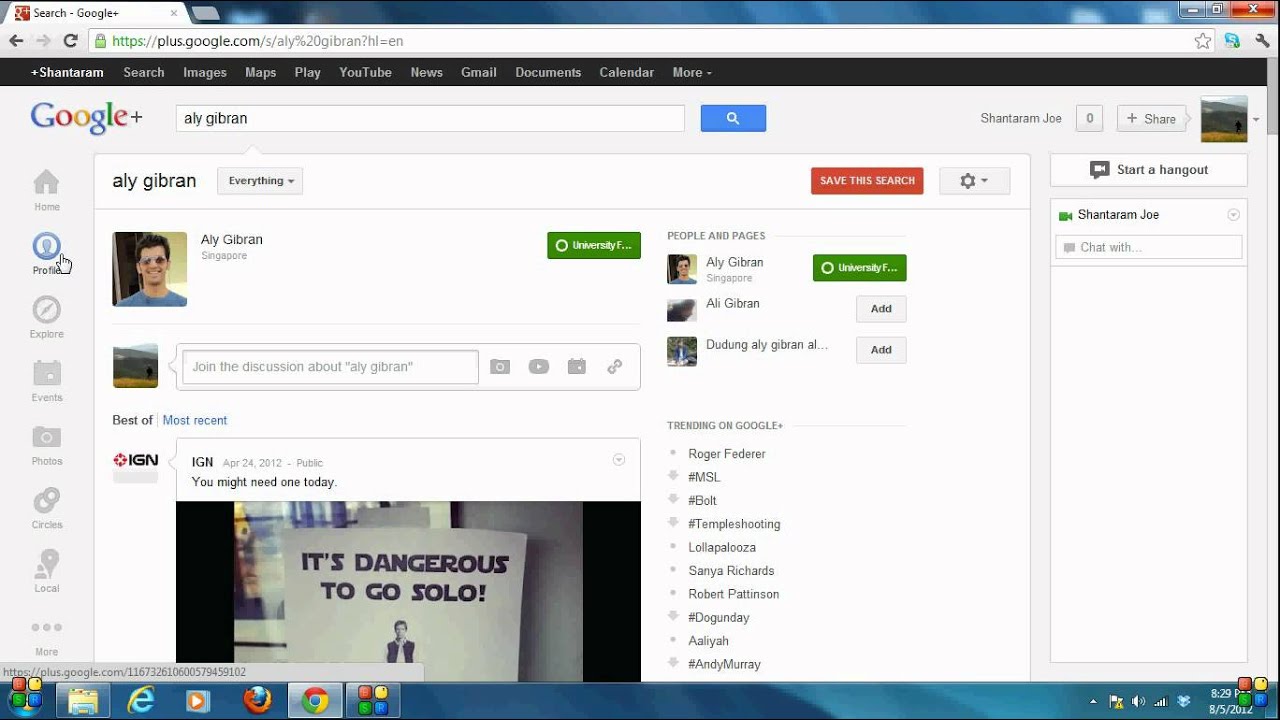
Task: Click the Share button
Action: [1151, 119]
